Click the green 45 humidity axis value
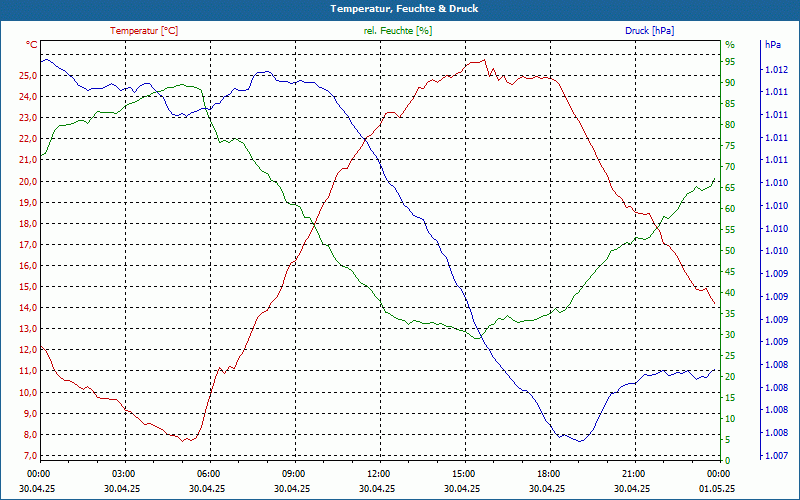The width and height of the screenshot is (800, 500). [x=730, y=272]
